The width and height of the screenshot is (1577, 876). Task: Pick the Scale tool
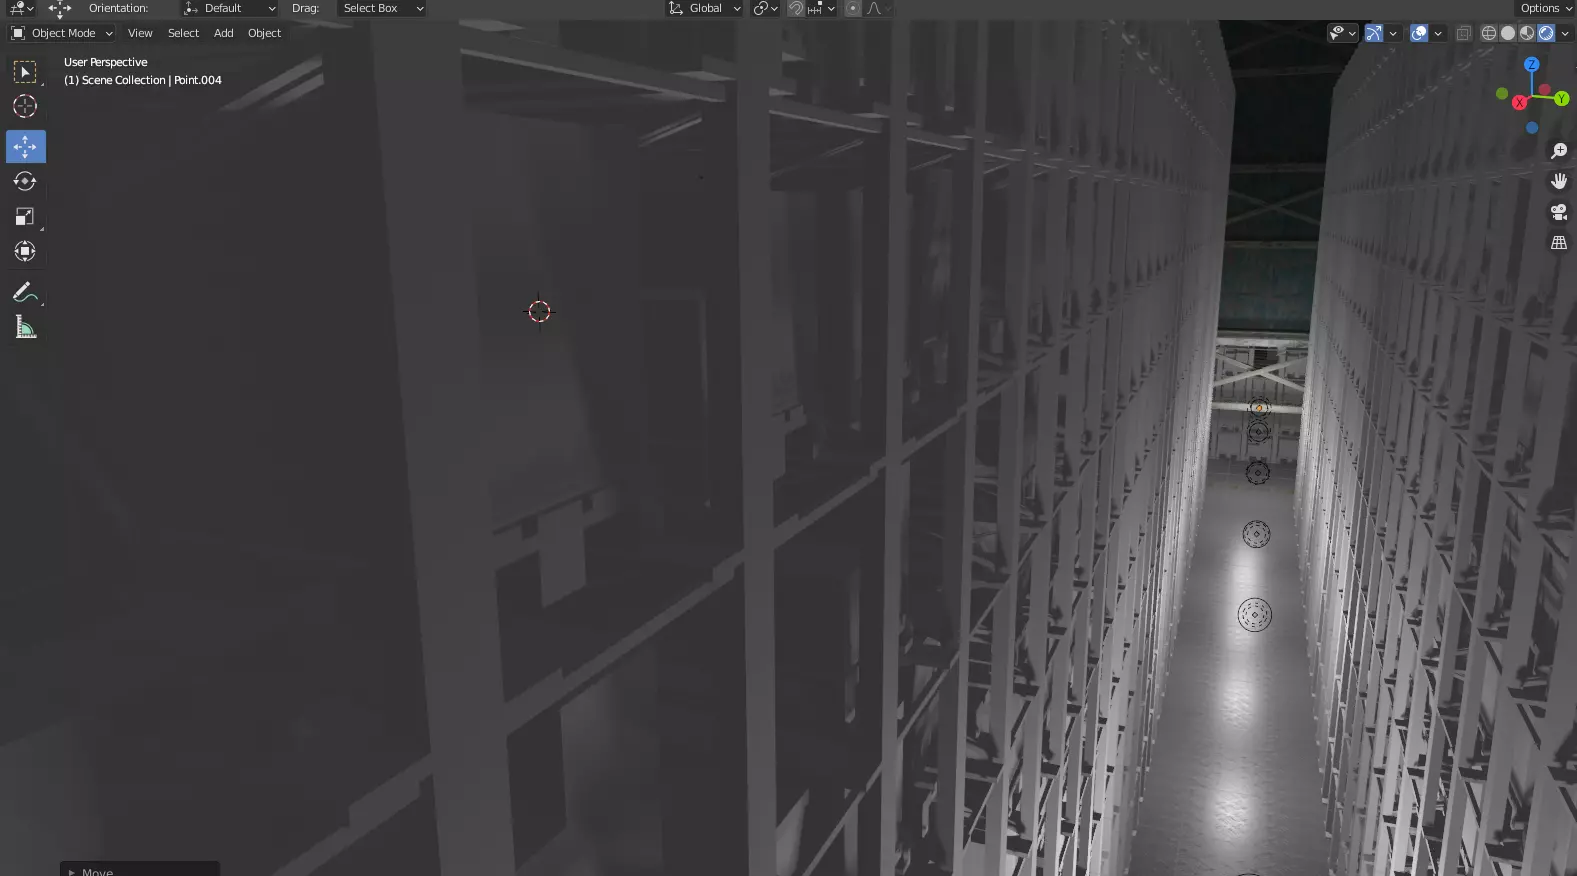25,216
